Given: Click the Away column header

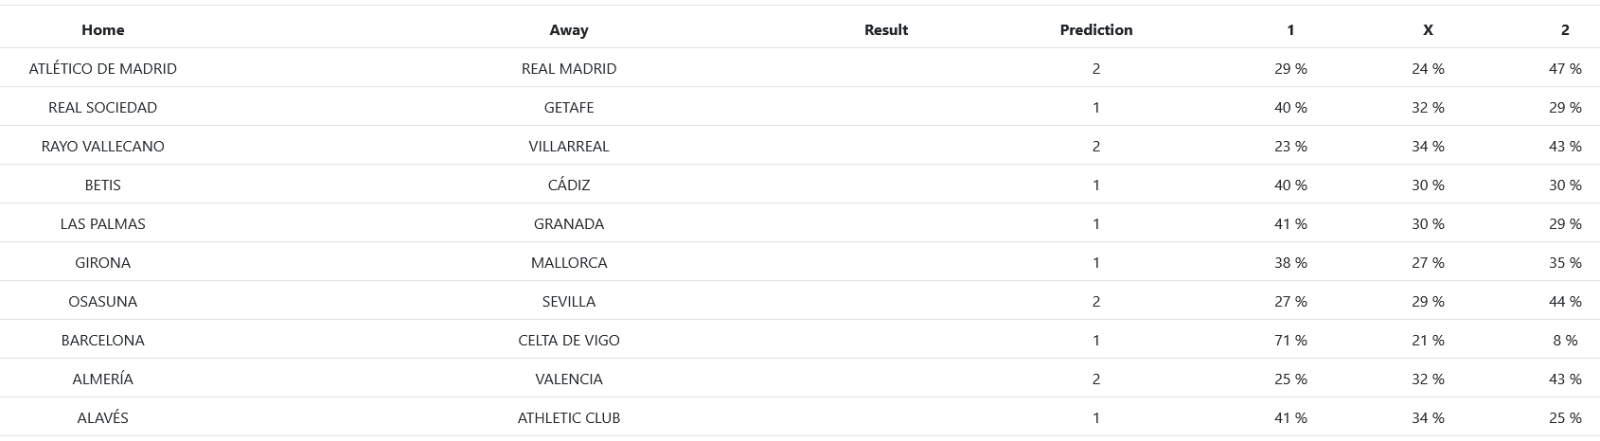Looking at the screenshot, I should pyautogui.click(x=569, y=30).
